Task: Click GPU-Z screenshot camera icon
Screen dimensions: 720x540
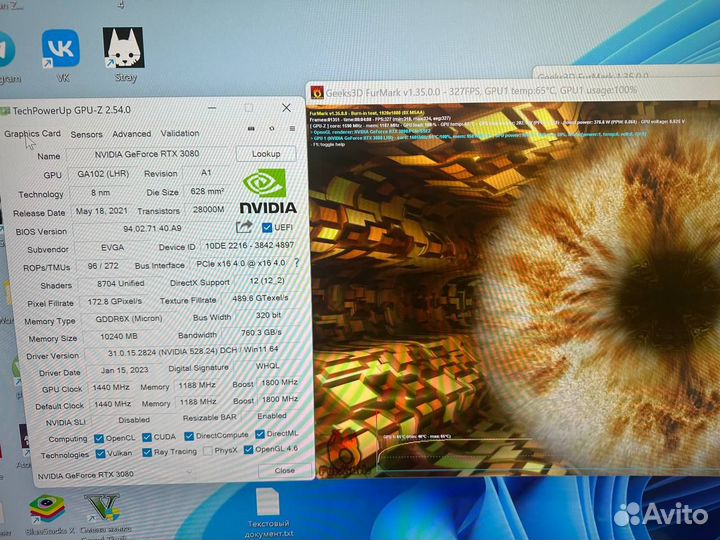Action: tap(251, 129)
